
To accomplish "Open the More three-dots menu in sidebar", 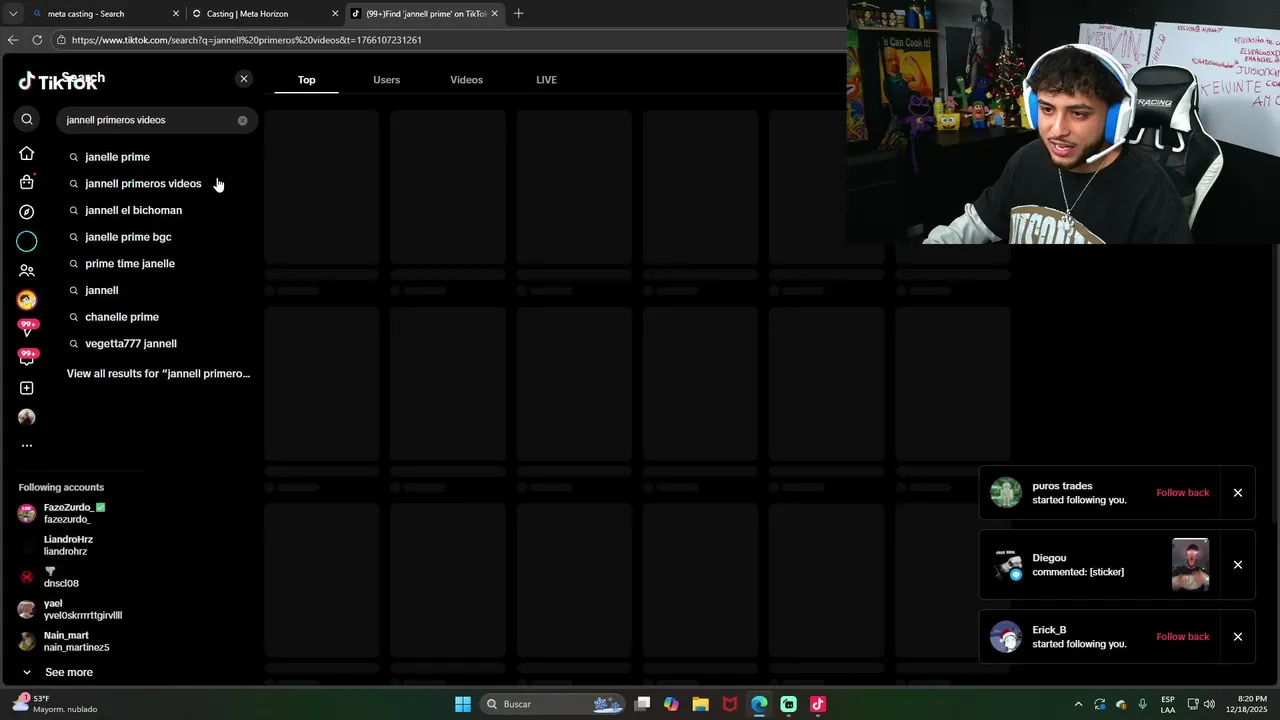I will click(x=27, y=446).
